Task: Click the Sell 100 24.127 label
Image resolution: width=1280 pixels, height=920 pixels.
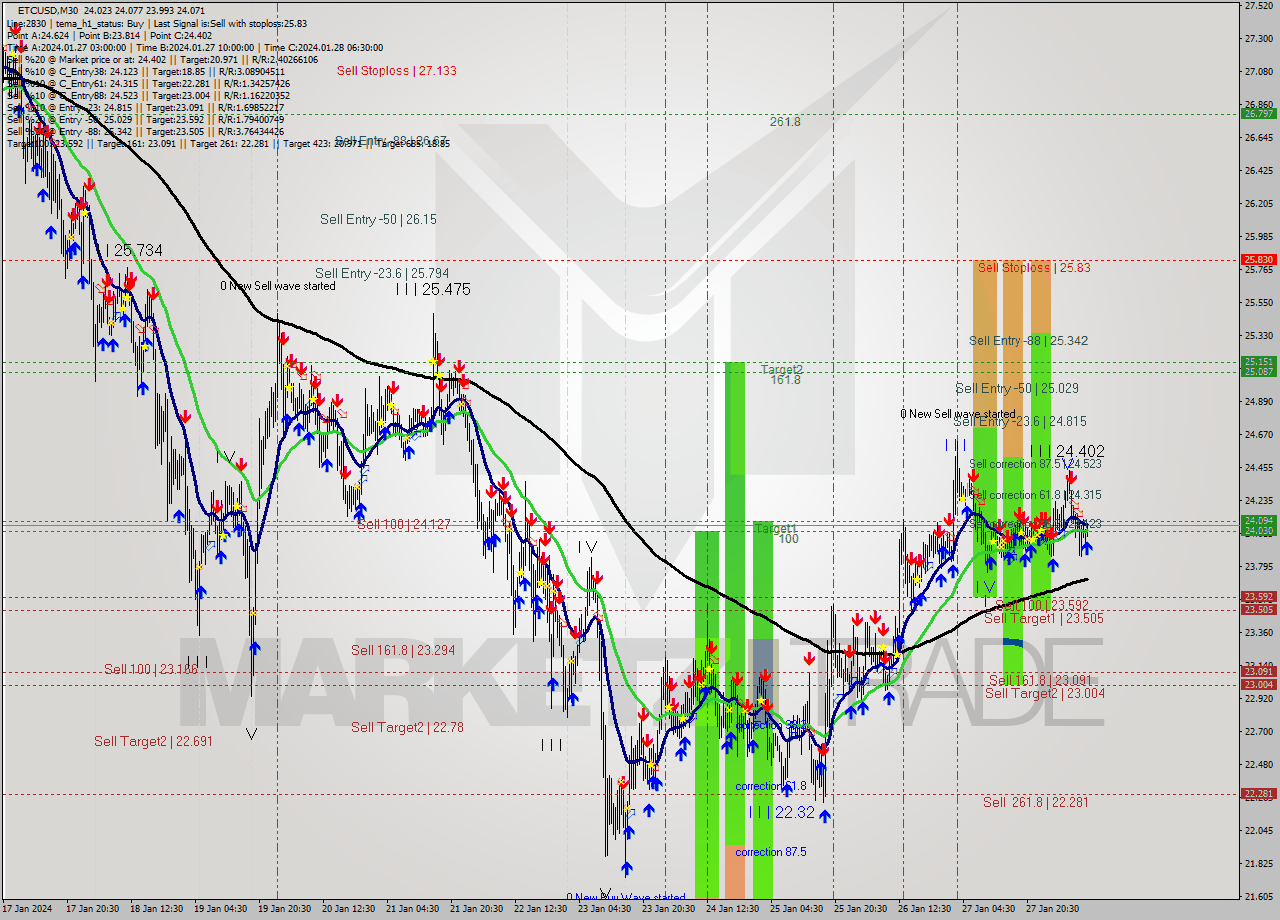Action: 403,524
